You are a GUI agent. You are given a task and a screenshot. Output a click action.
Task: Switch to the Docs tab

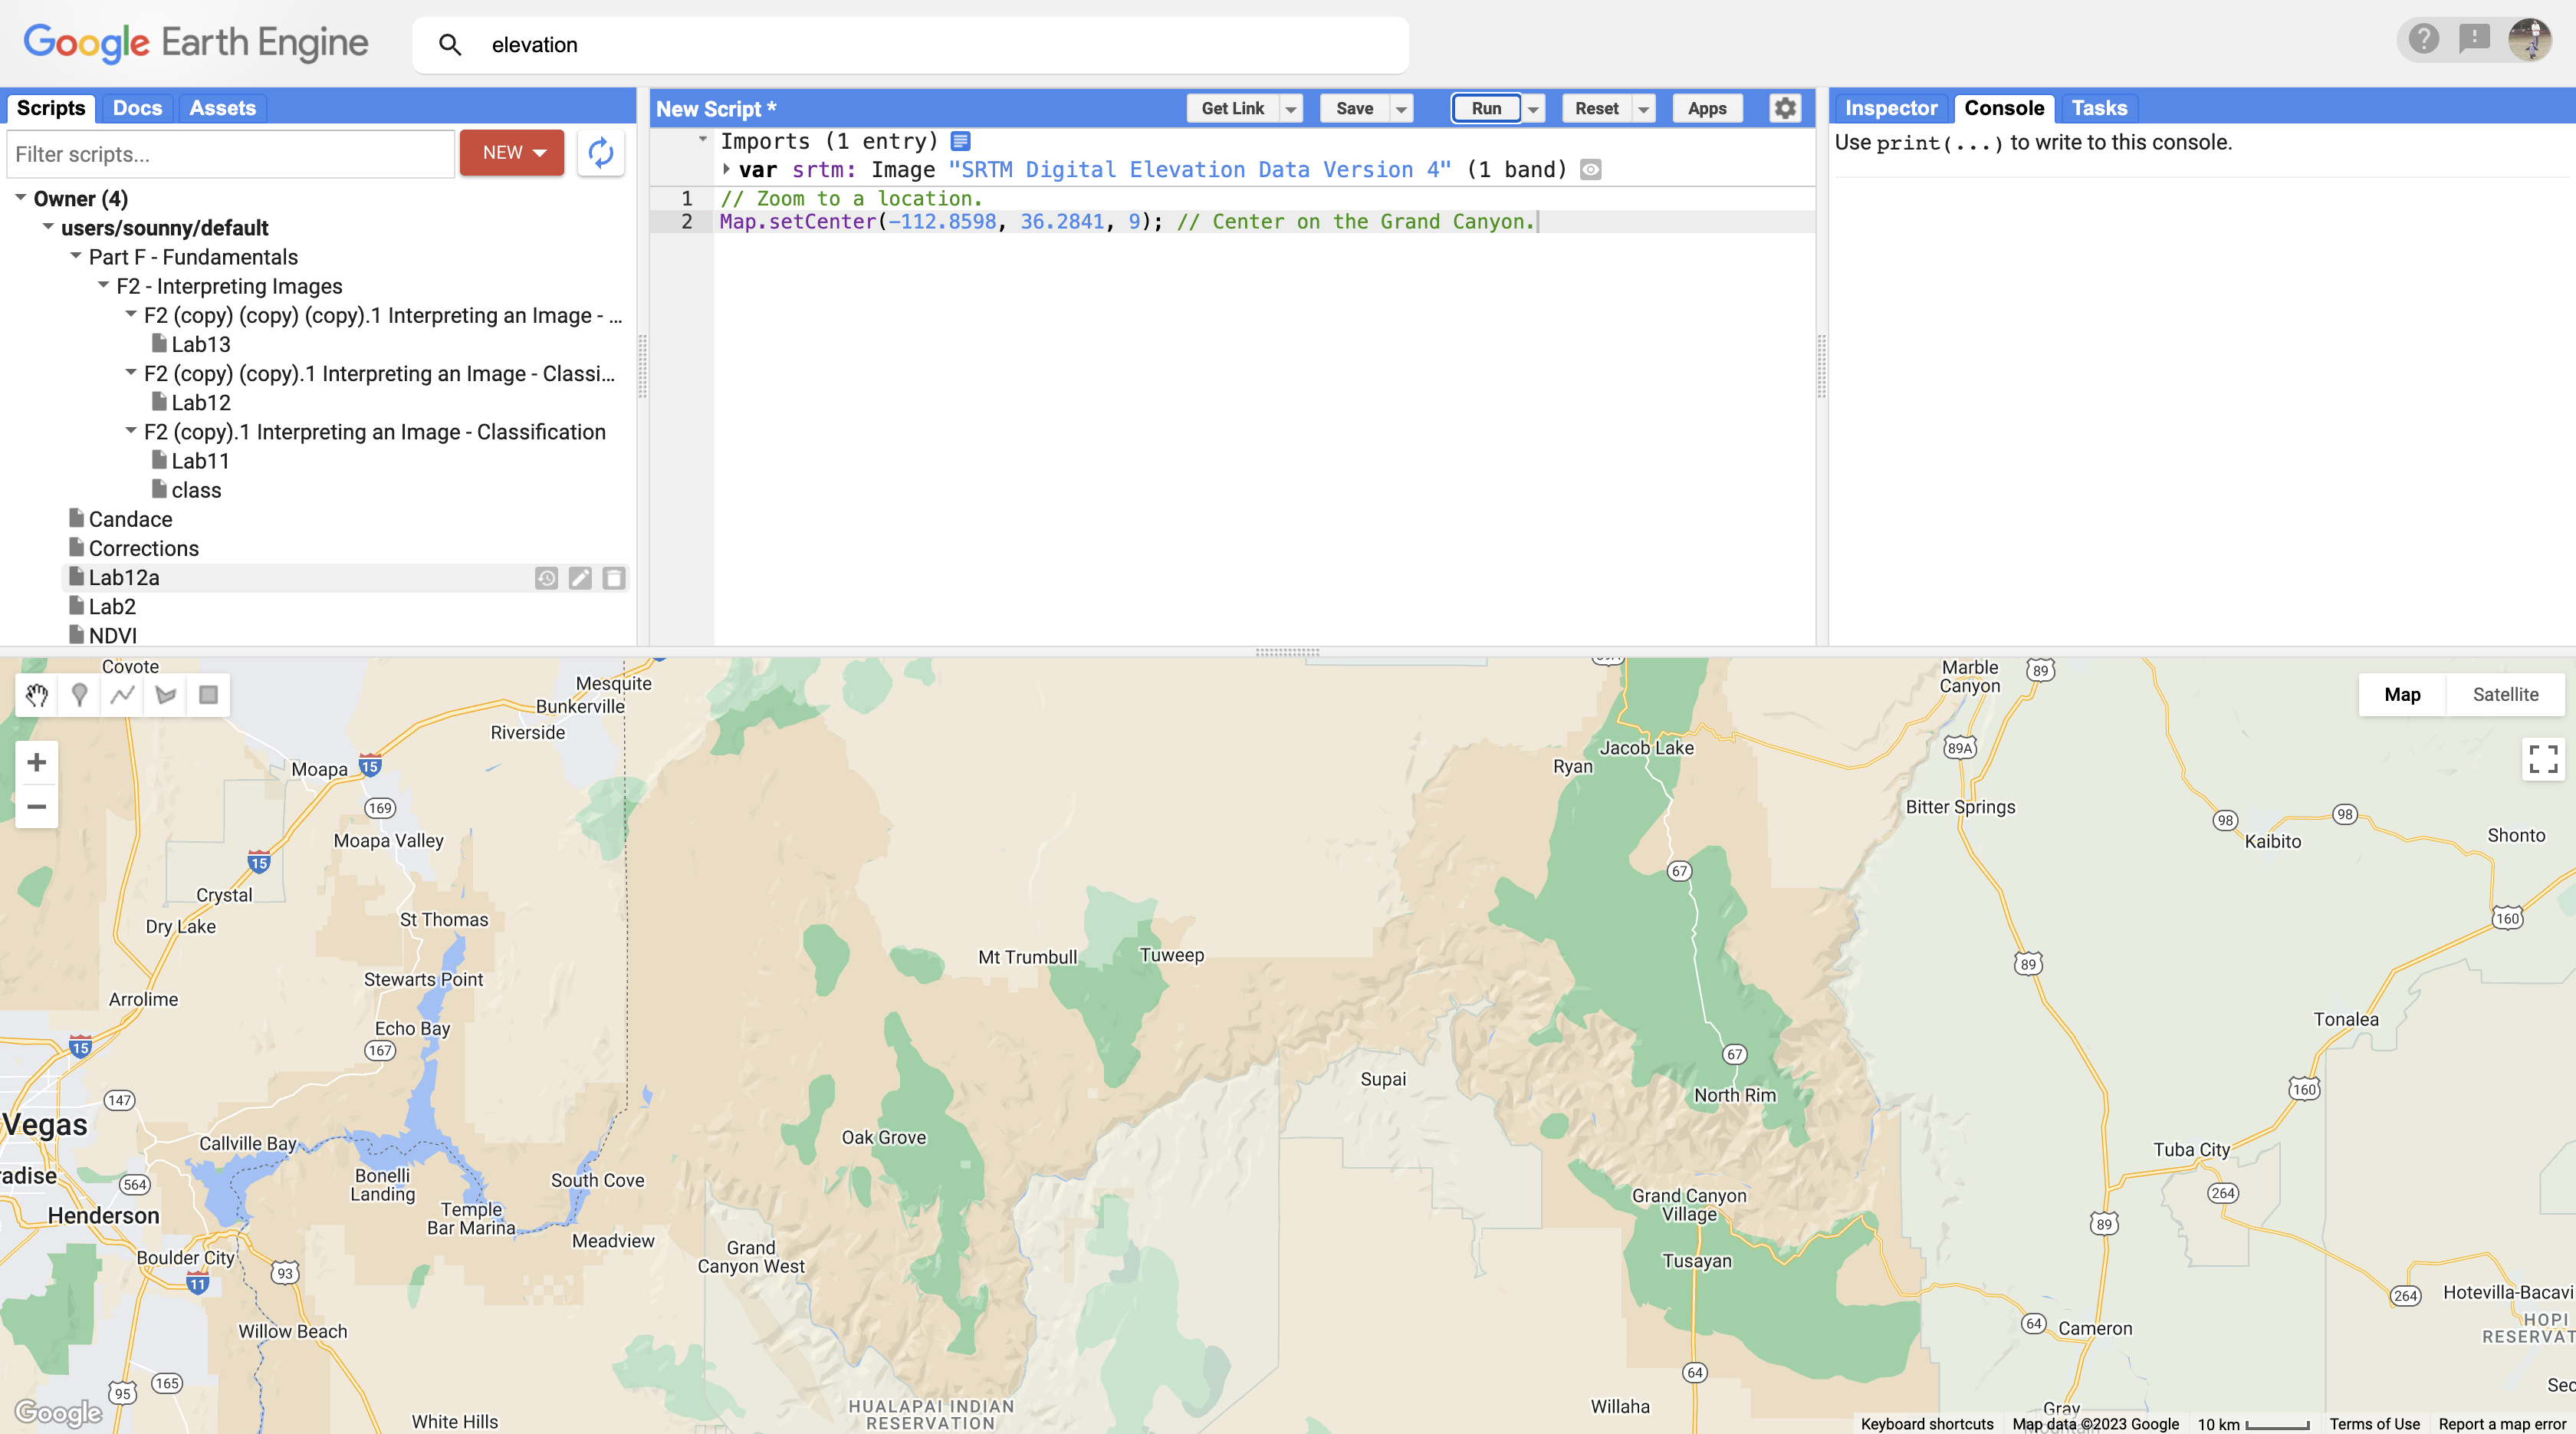(x=137, y=108)
